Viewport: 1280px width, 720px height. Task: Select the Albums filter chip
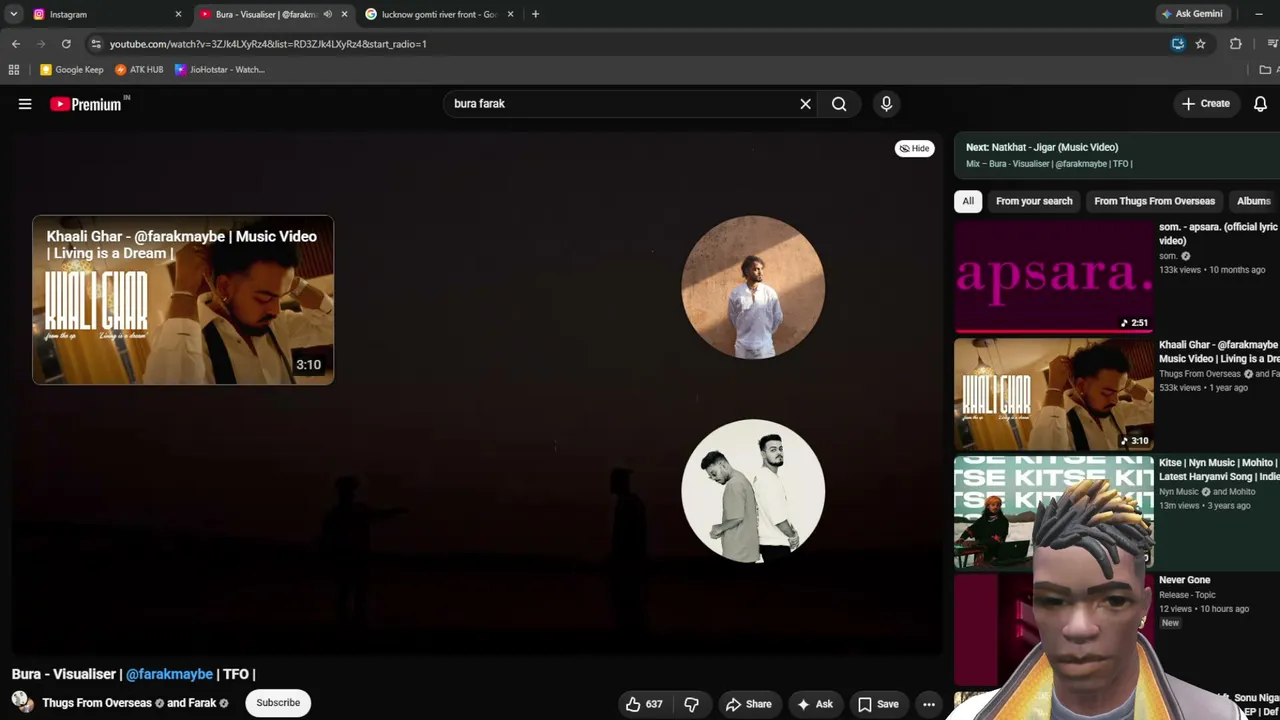tap(1254, 201)
